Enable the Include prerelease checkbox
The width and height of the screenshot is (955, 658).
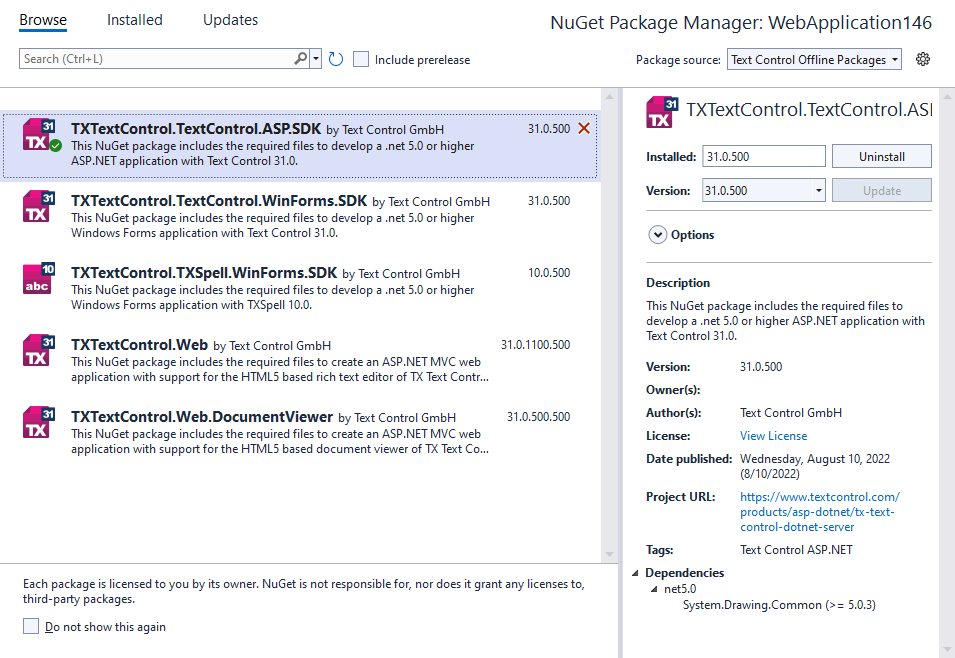pos(360,59)
